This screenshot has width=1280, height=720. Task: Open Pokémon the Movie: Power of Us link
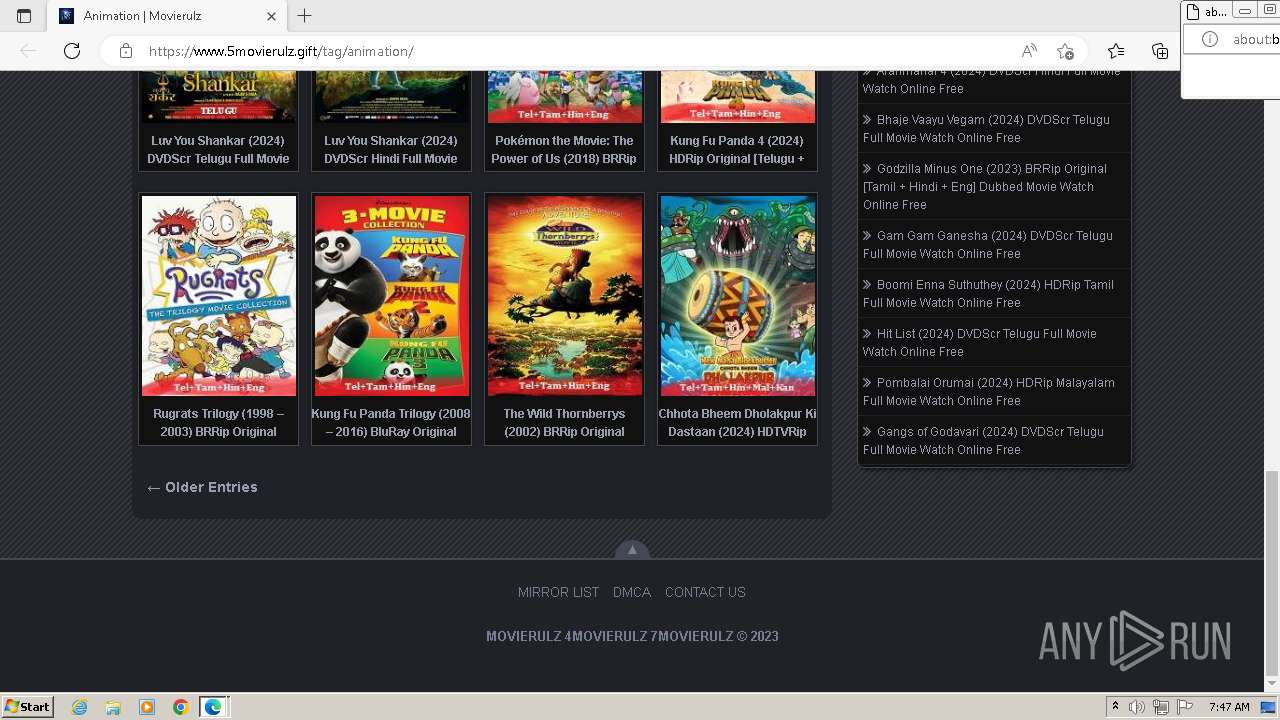(x=564, y=149)
